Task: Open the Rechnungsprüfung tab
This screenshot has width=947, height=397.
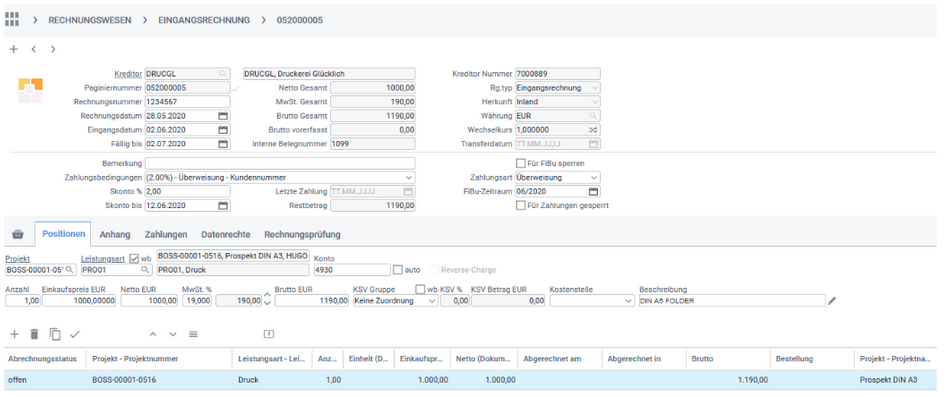Action: tap(303, 234)
